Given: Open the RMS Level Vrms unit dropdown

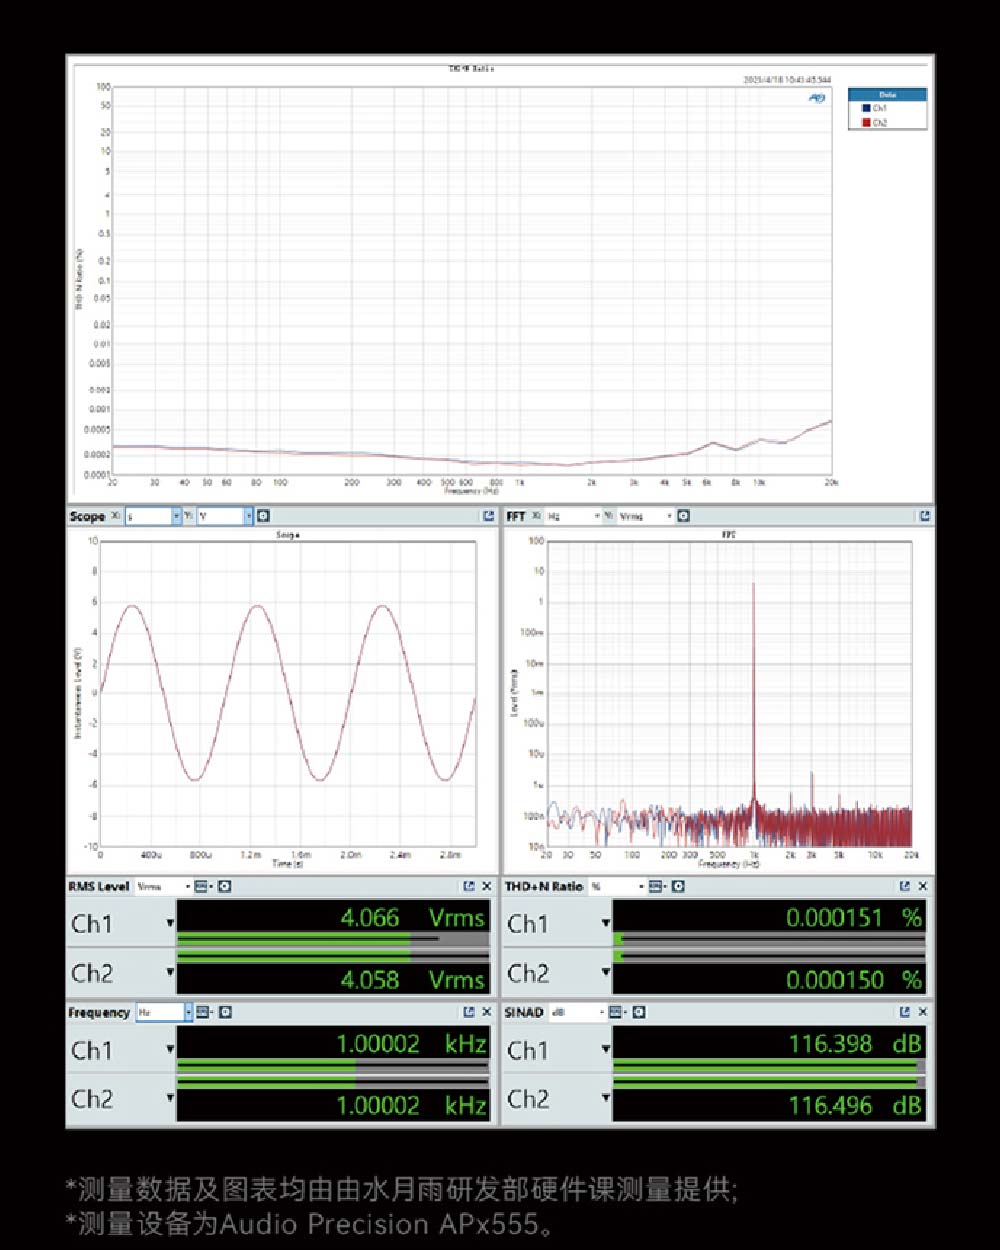Looking at the screenshot, I should [187, 886].
